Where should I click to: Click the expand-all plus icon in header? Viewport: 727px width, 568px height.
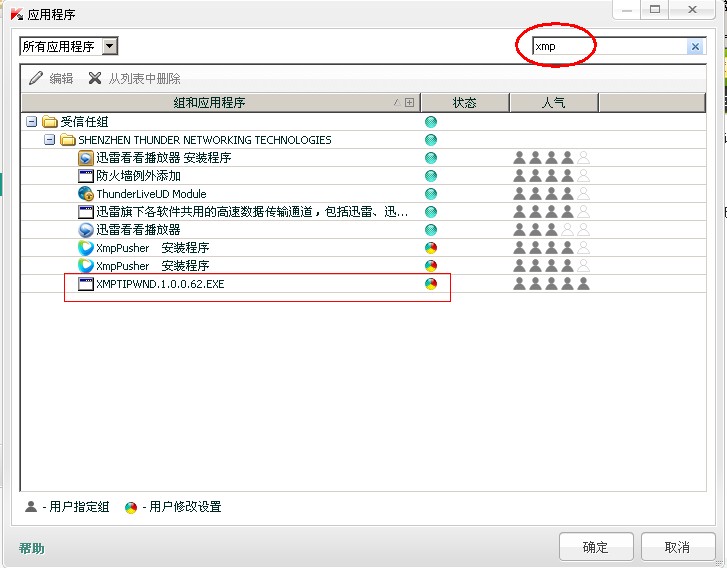tap(409, 102)
